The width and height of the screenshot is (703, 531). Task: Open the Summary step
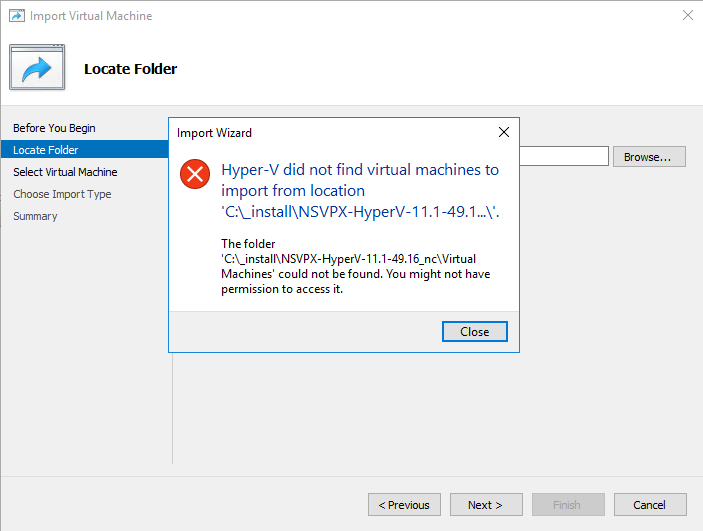point(35,216)
